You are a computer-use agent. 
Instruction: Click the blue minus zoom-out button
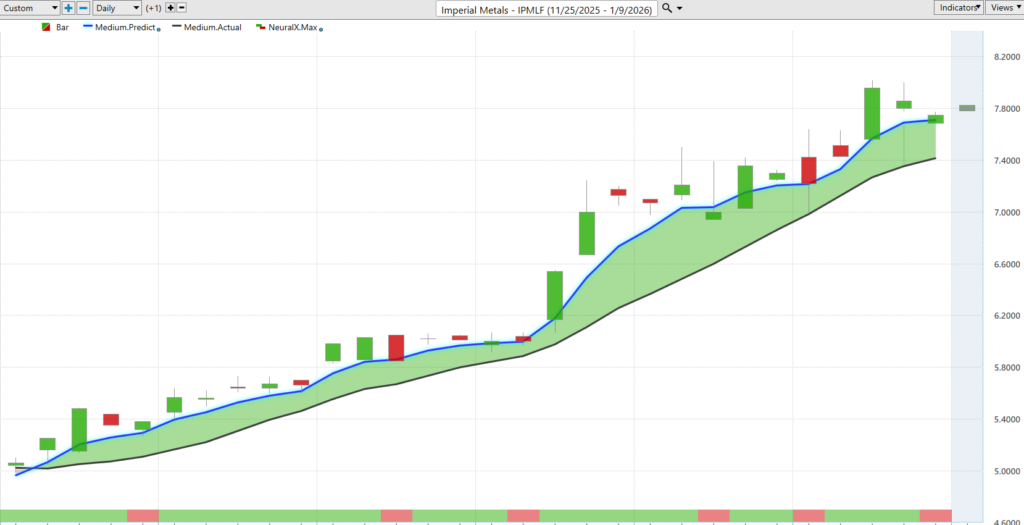pos(83,8)
